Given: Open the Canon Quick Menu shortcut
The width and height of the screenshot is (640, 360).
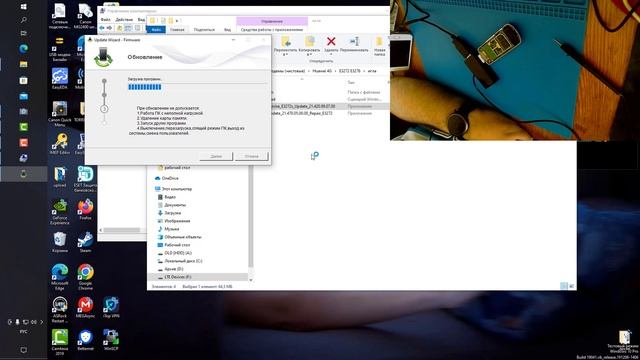Looking at the screenshot, I should (60, 114).
